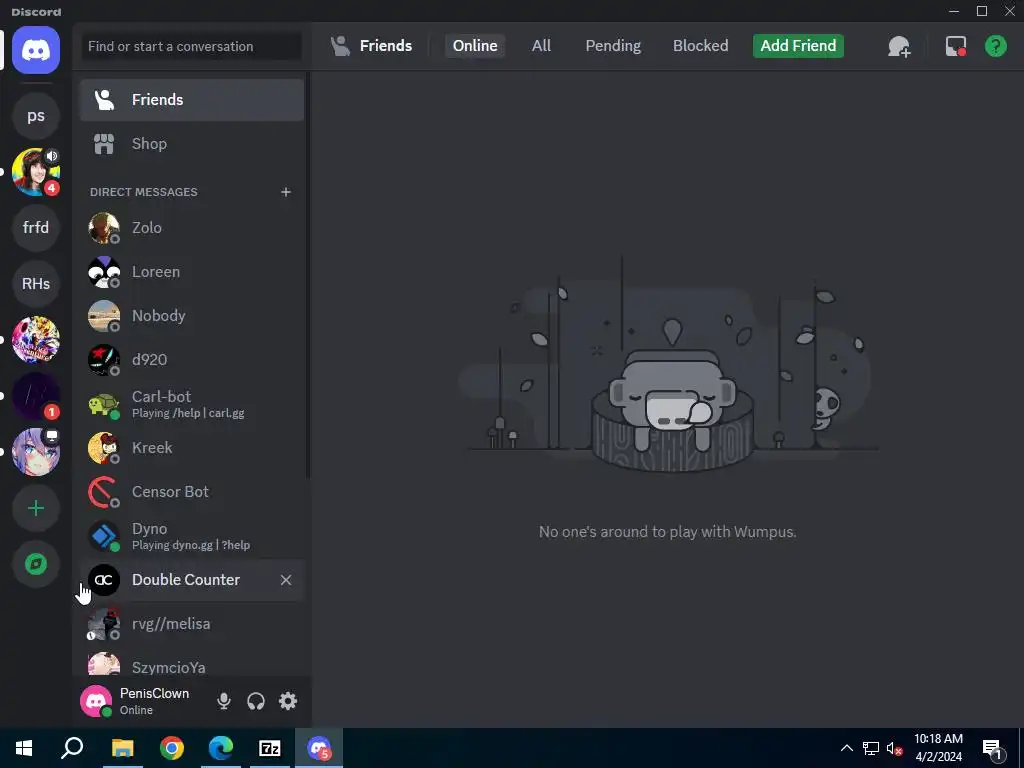Viewport: 1024px width, 768px height.
Task: Open the Windows Start menu
Action: click(24, 748)
